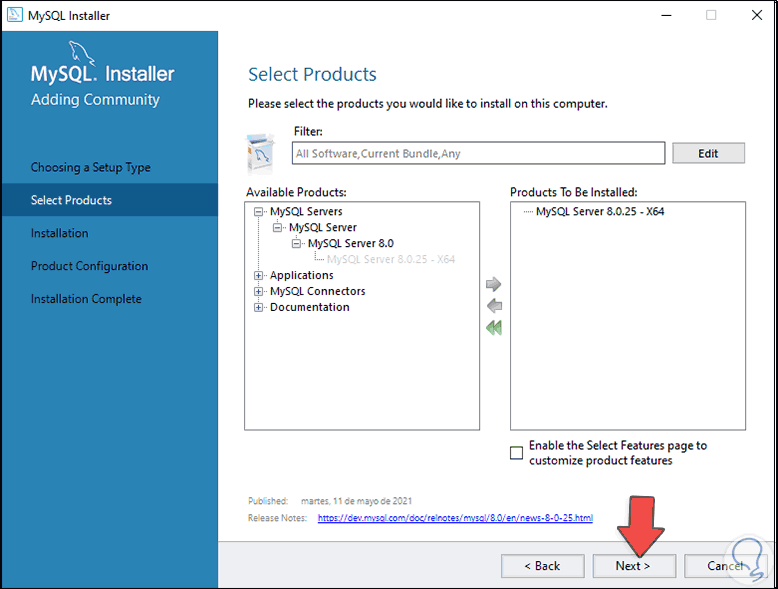
Task: Select the MySQL Server 8.0 tree label
Action: tap(351, 243)
